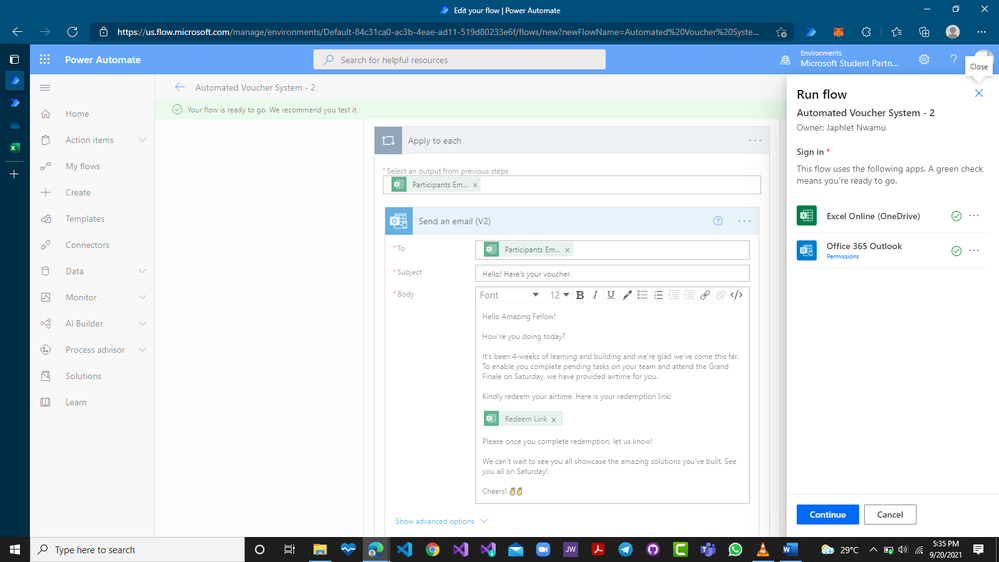Click the Subject input field
This screenshot has height=562, width=999.
[612, 273]
